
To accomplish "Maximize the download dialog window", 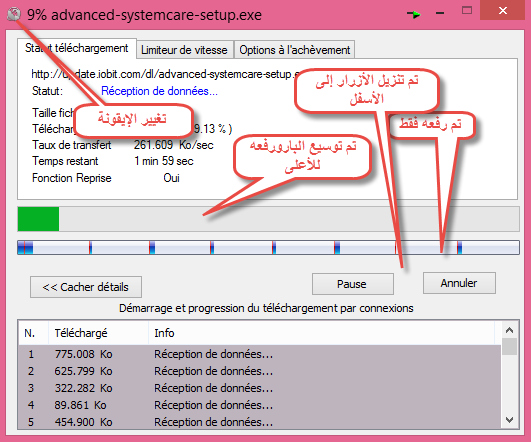I will 467,10.
